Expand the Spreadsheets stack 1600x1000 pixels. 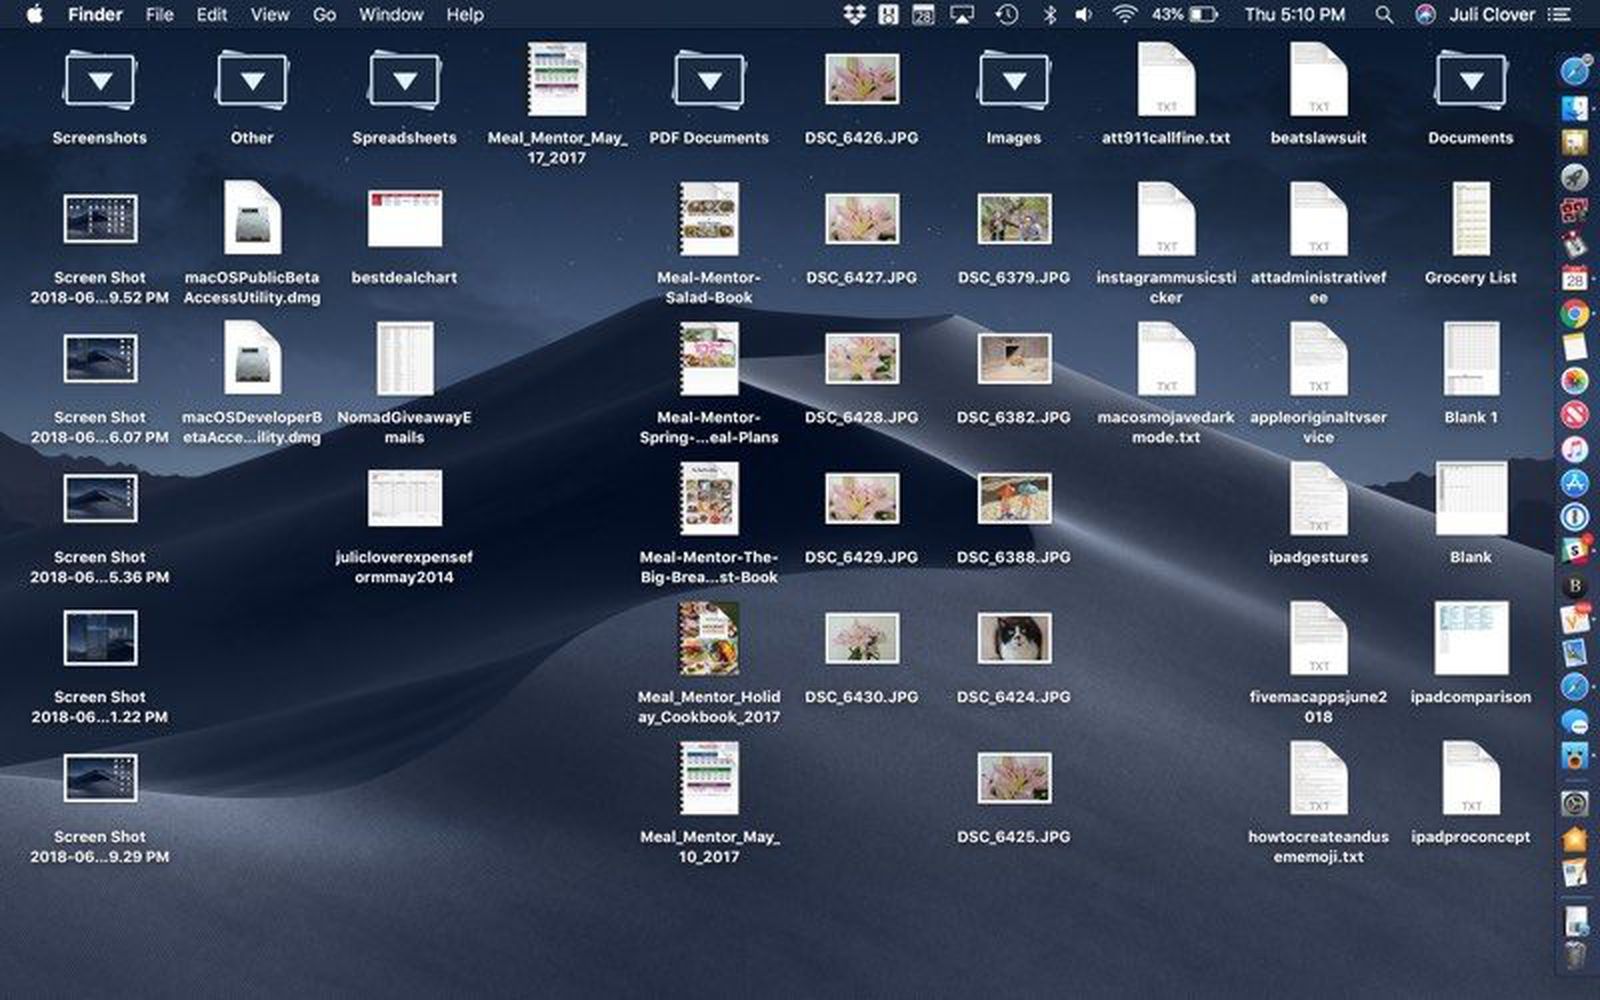pyautogui.click(x=404, y=82)
